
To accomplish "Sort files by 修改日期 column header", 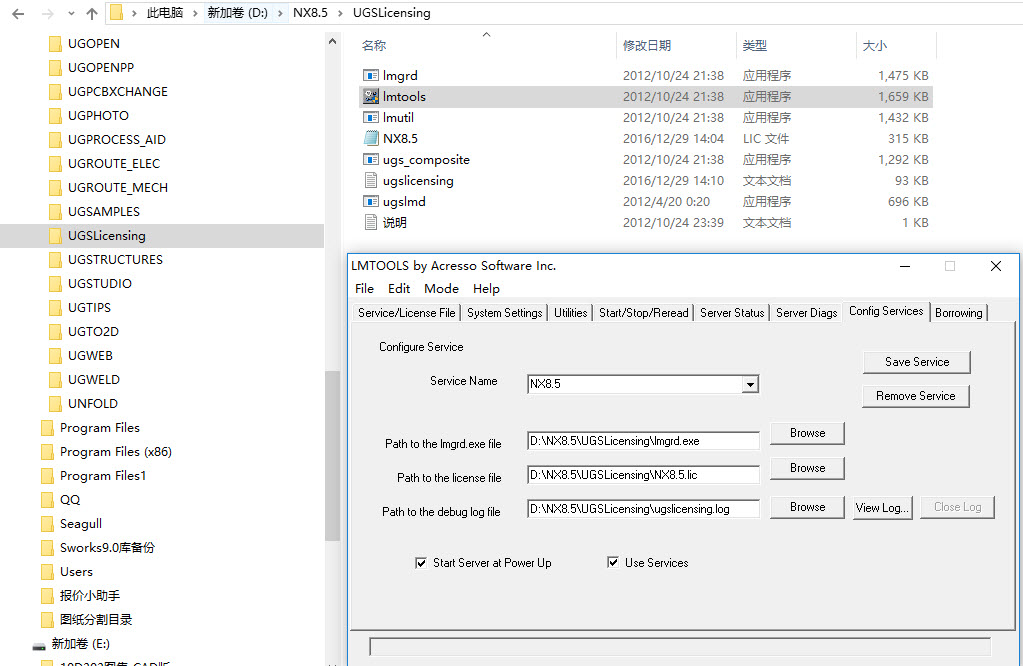I will click(647, 46).
